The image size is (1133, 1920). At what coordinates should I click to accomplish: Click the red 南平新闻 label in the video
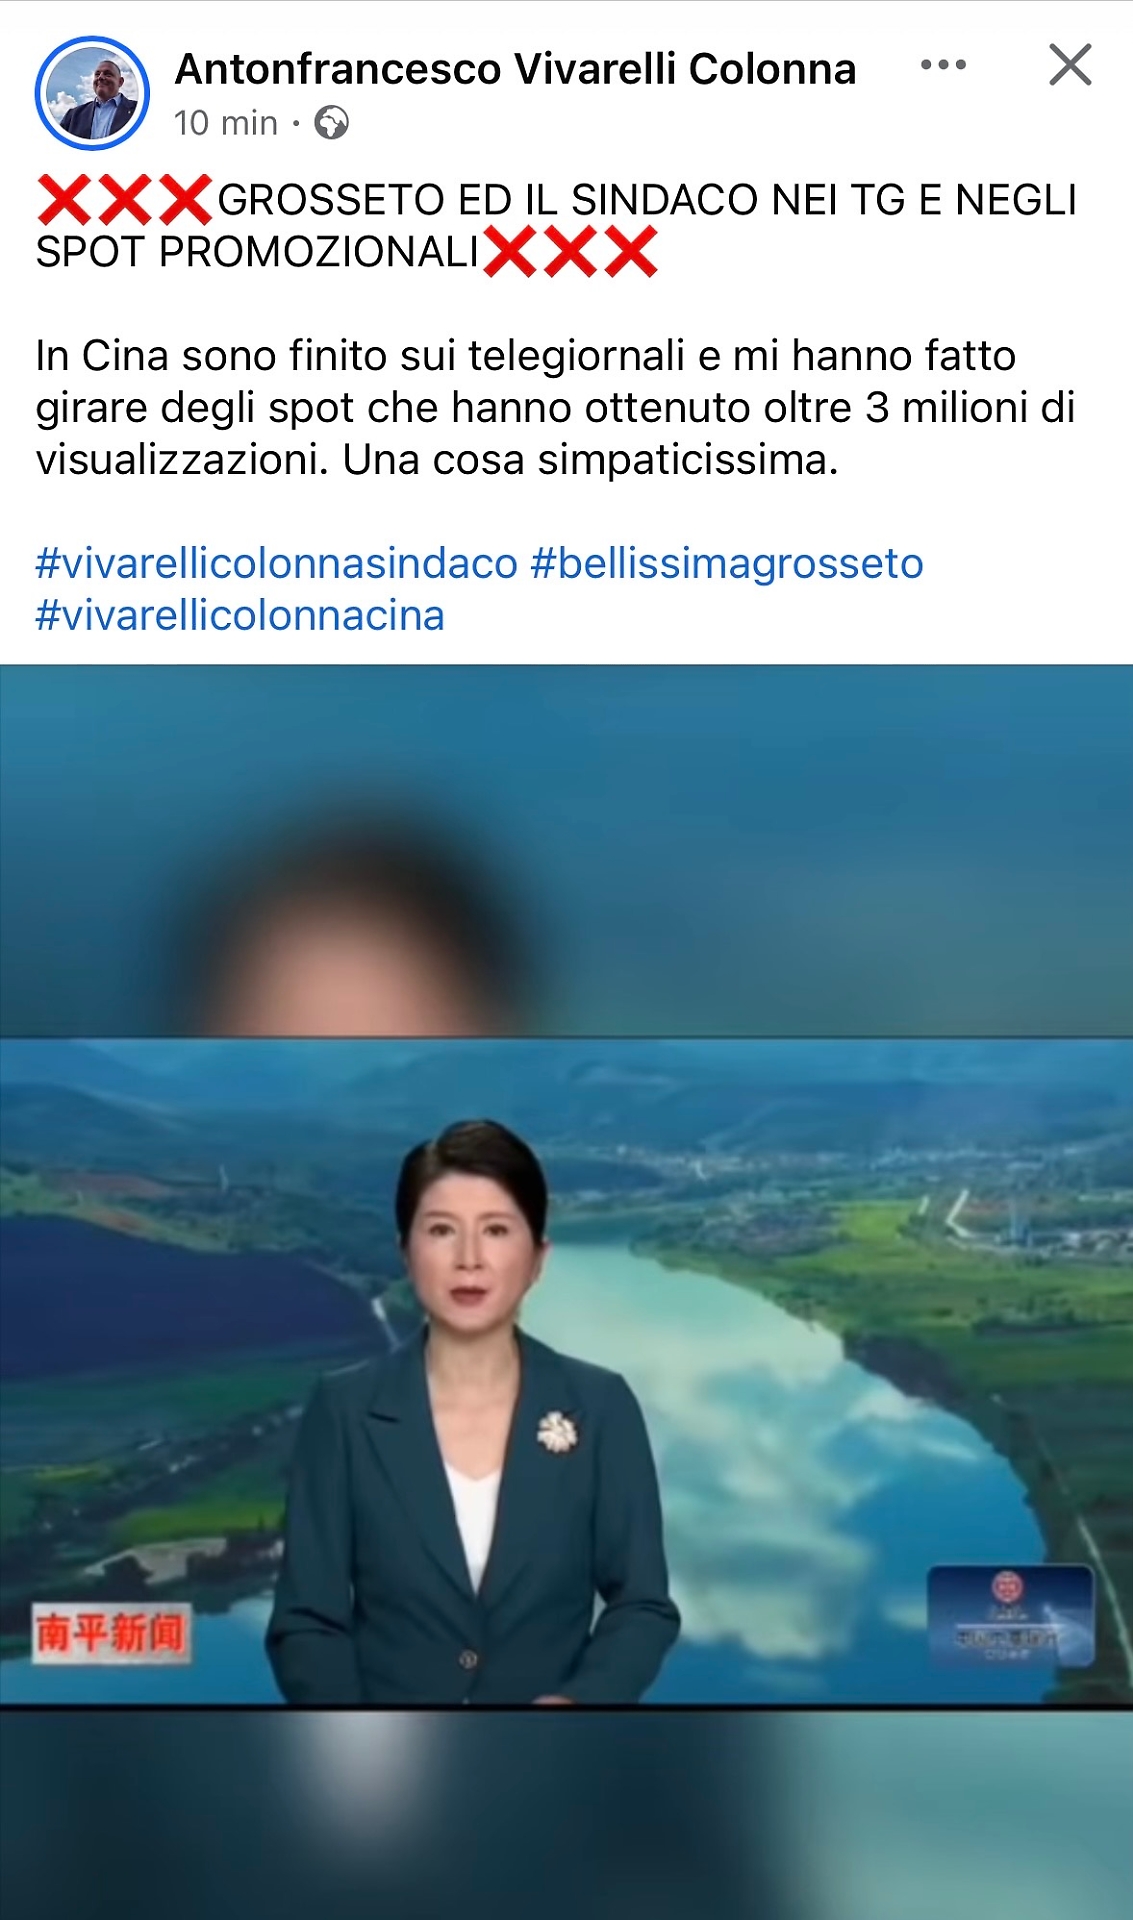[110, 1634]
